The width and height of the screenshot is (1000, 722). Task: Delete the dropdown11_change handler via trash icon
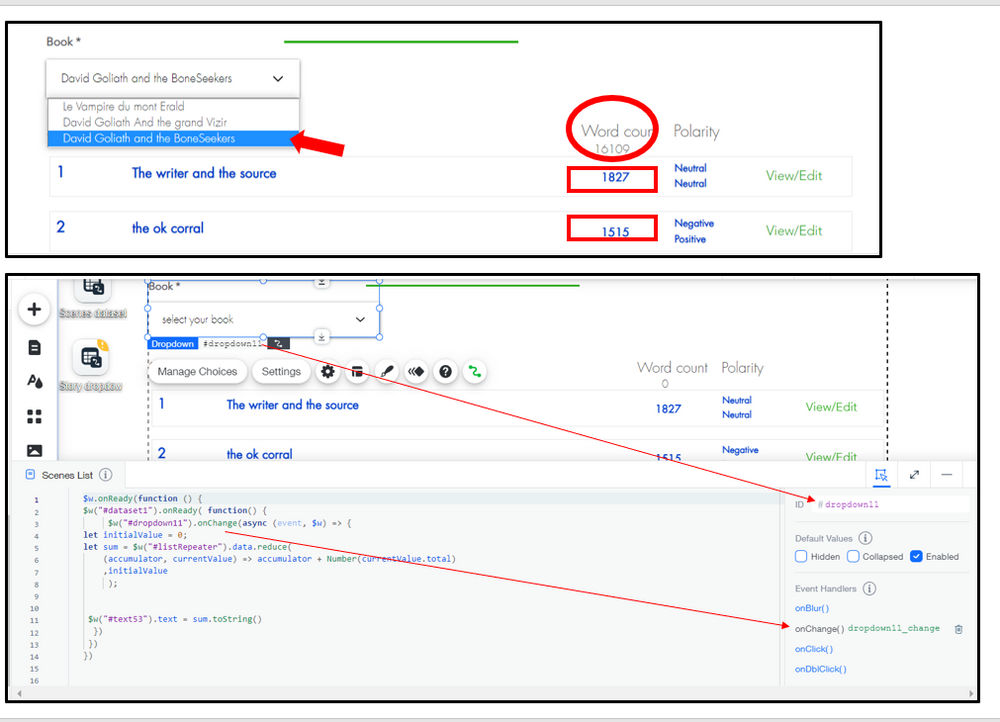click(x=958, y=628)
